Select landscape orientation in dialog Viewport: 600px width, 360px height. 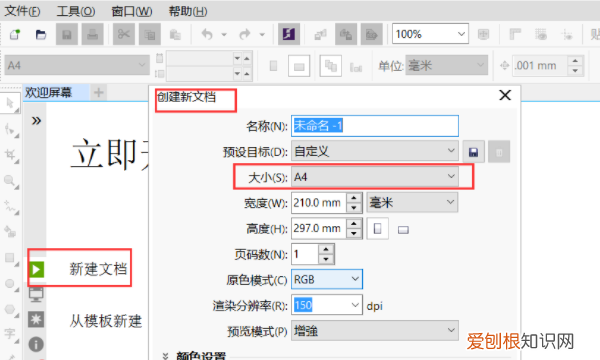tap(403, 230)
